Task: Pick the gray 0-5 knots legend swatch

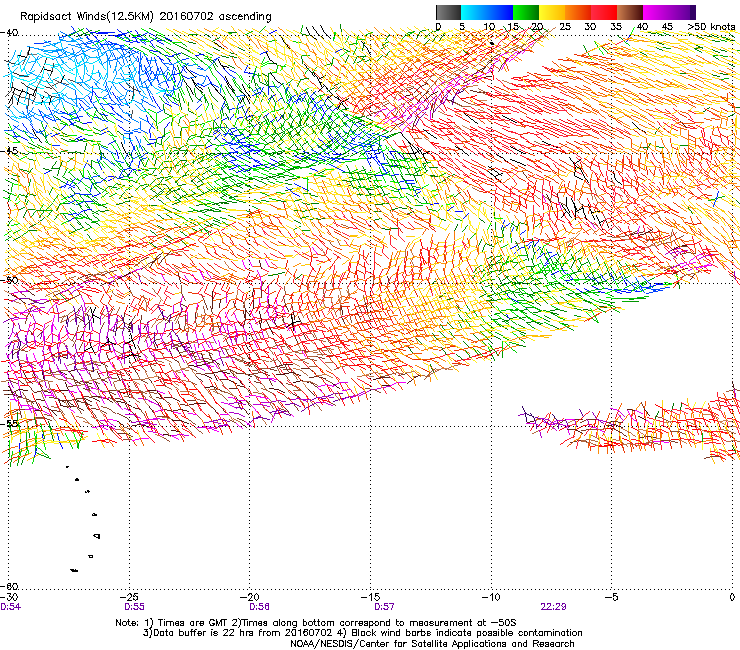Action: [448, 13]
